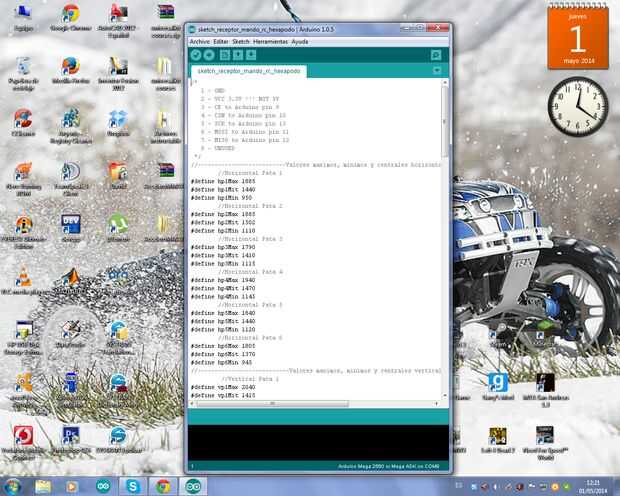This screenshot has height=496, width=620.
Task: Click the line '#define hp1Min 950'
Action: pos(221,198)
